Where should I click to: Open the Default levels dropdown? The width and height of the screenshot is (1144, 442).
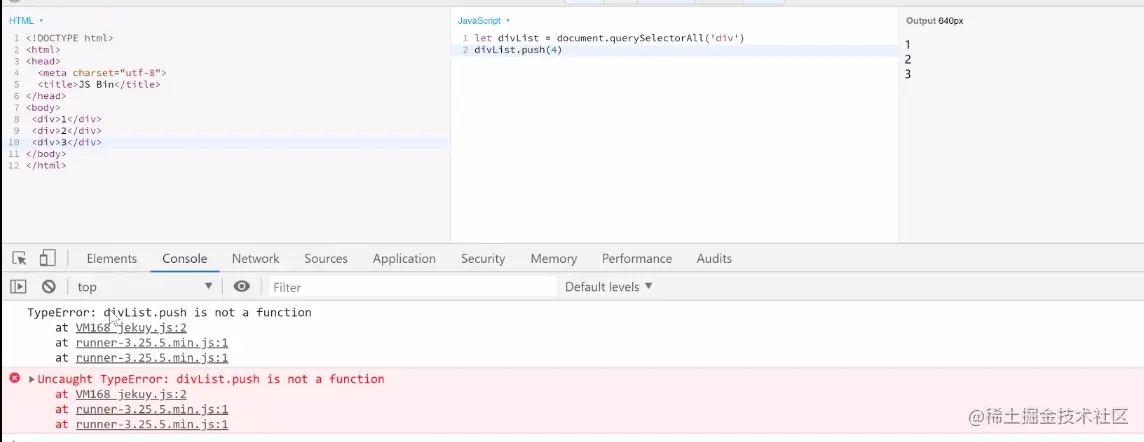[608, 287]
